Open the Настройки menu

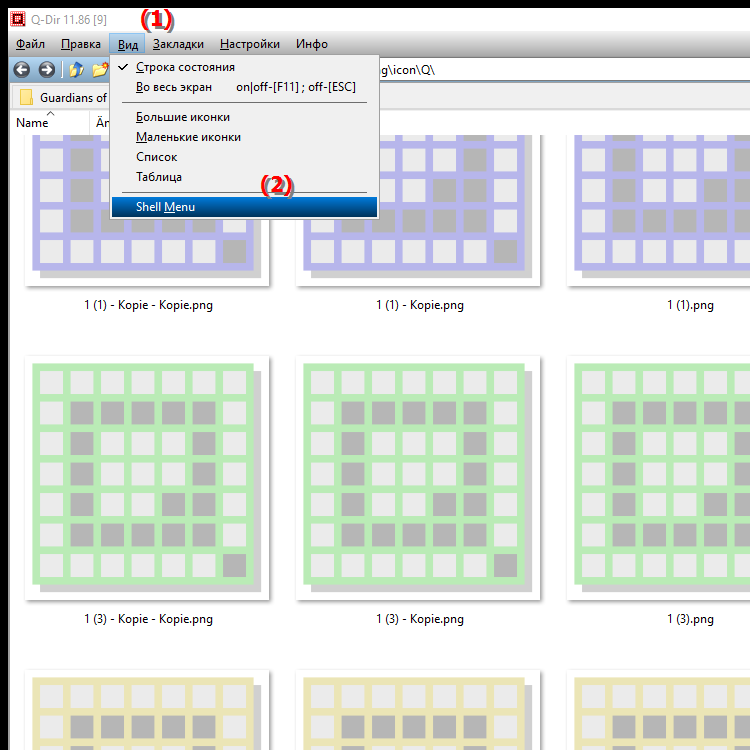(250, 44)
